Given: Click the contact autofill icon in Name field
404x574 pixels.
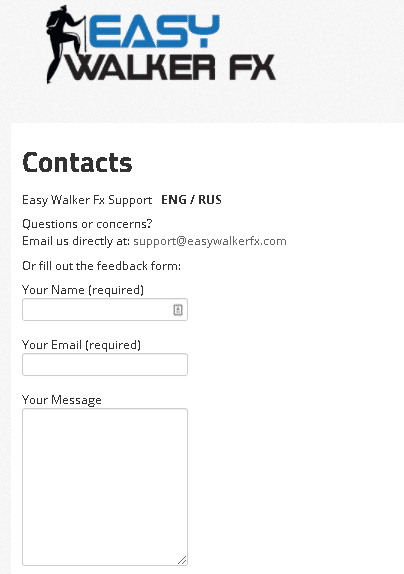Looking at the screenshot, I should (178, 310).
